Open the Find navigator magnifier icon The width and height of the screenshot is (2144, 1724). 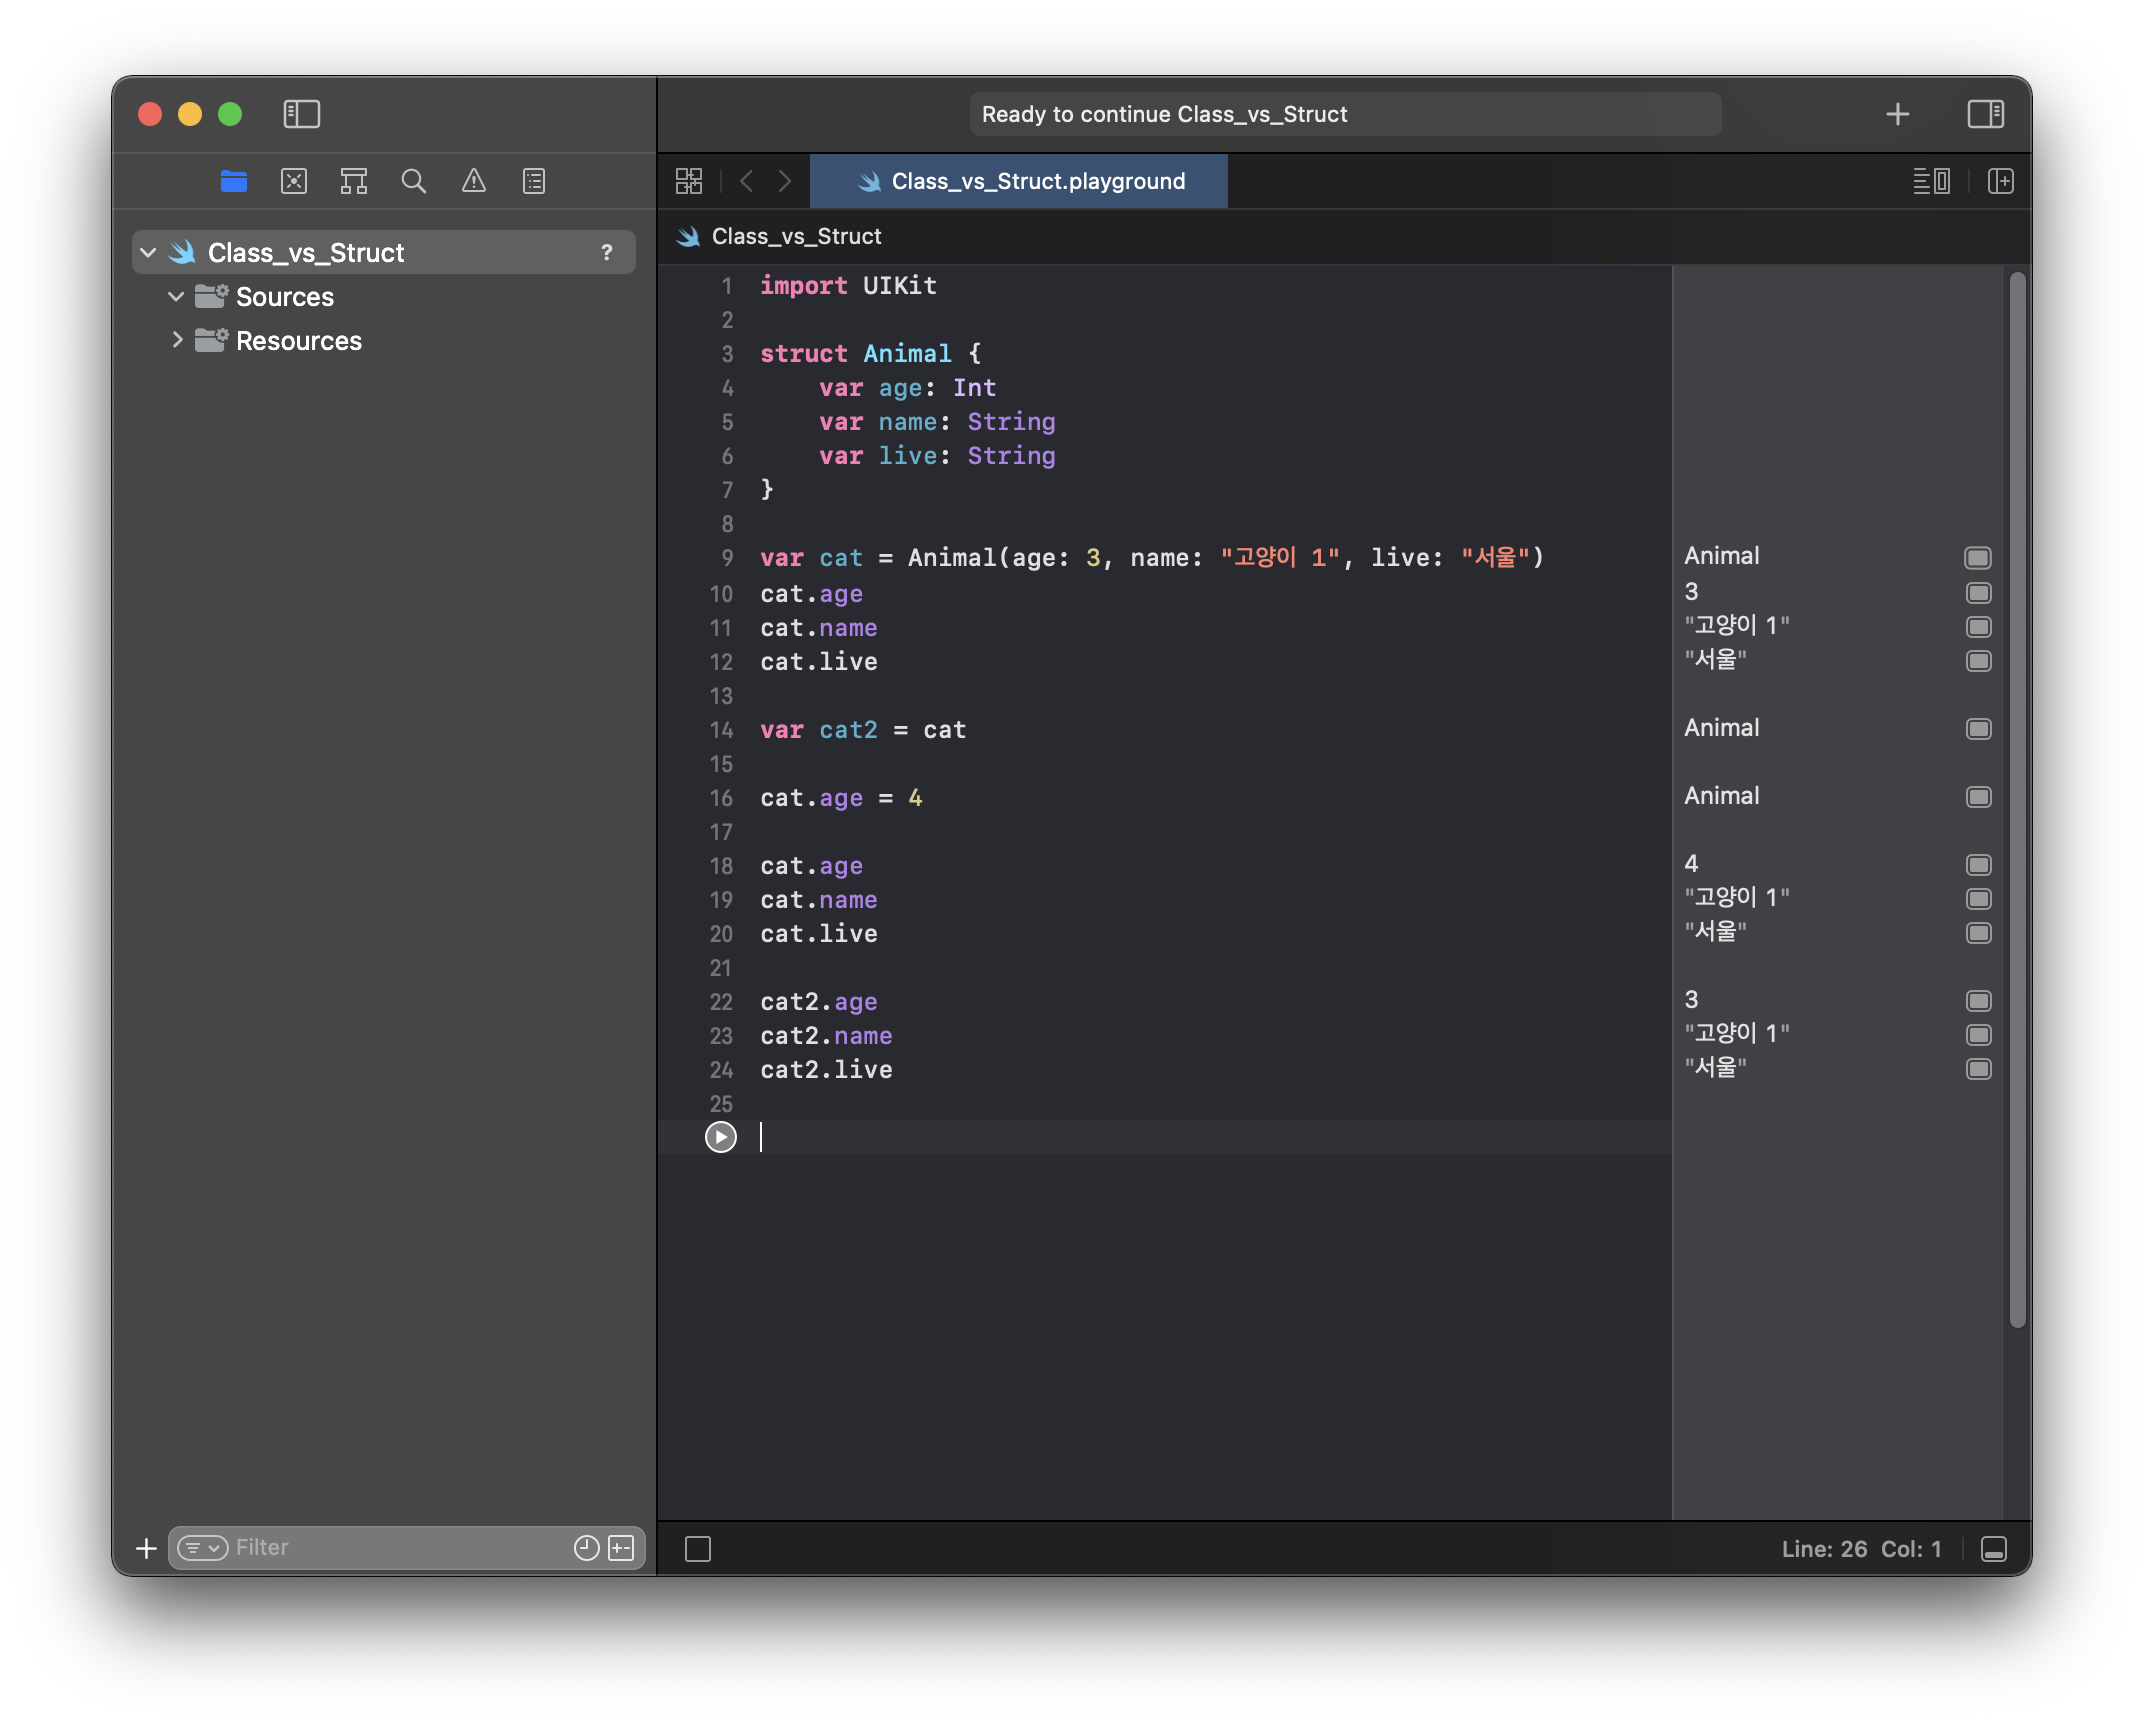tap(413, 181)
